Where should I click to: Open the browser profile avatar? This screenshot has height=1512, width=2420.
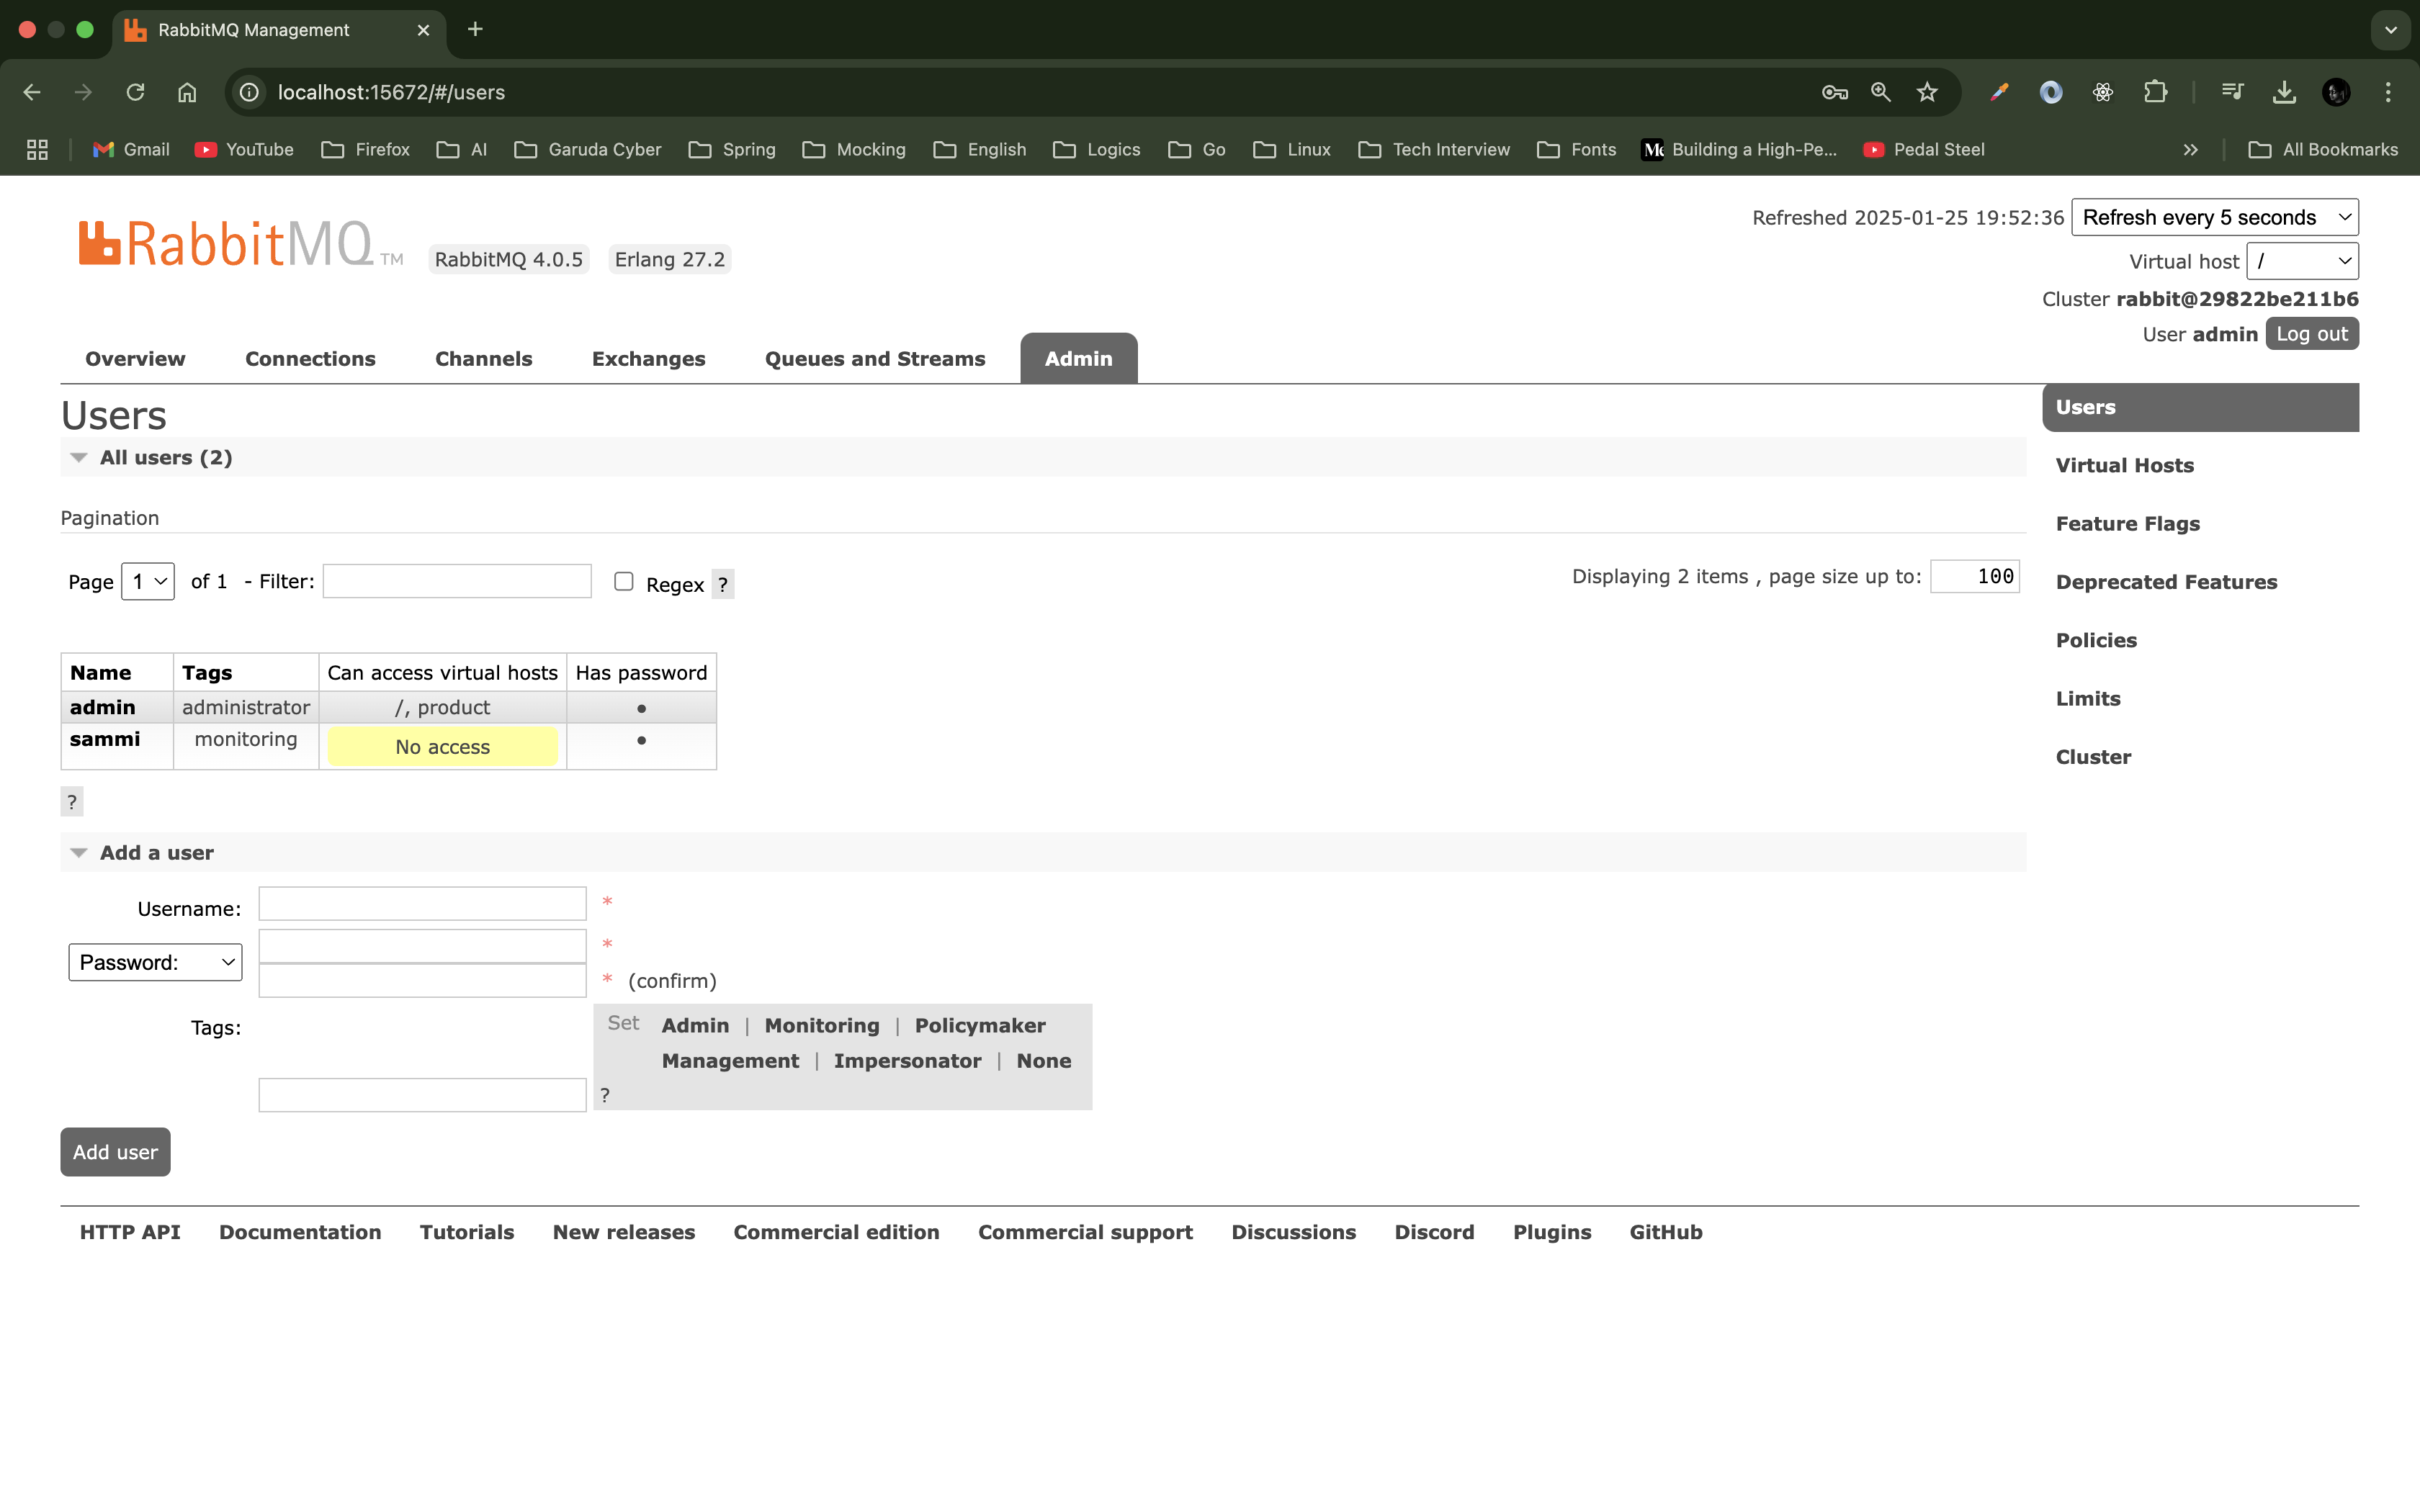[2336, 92]
